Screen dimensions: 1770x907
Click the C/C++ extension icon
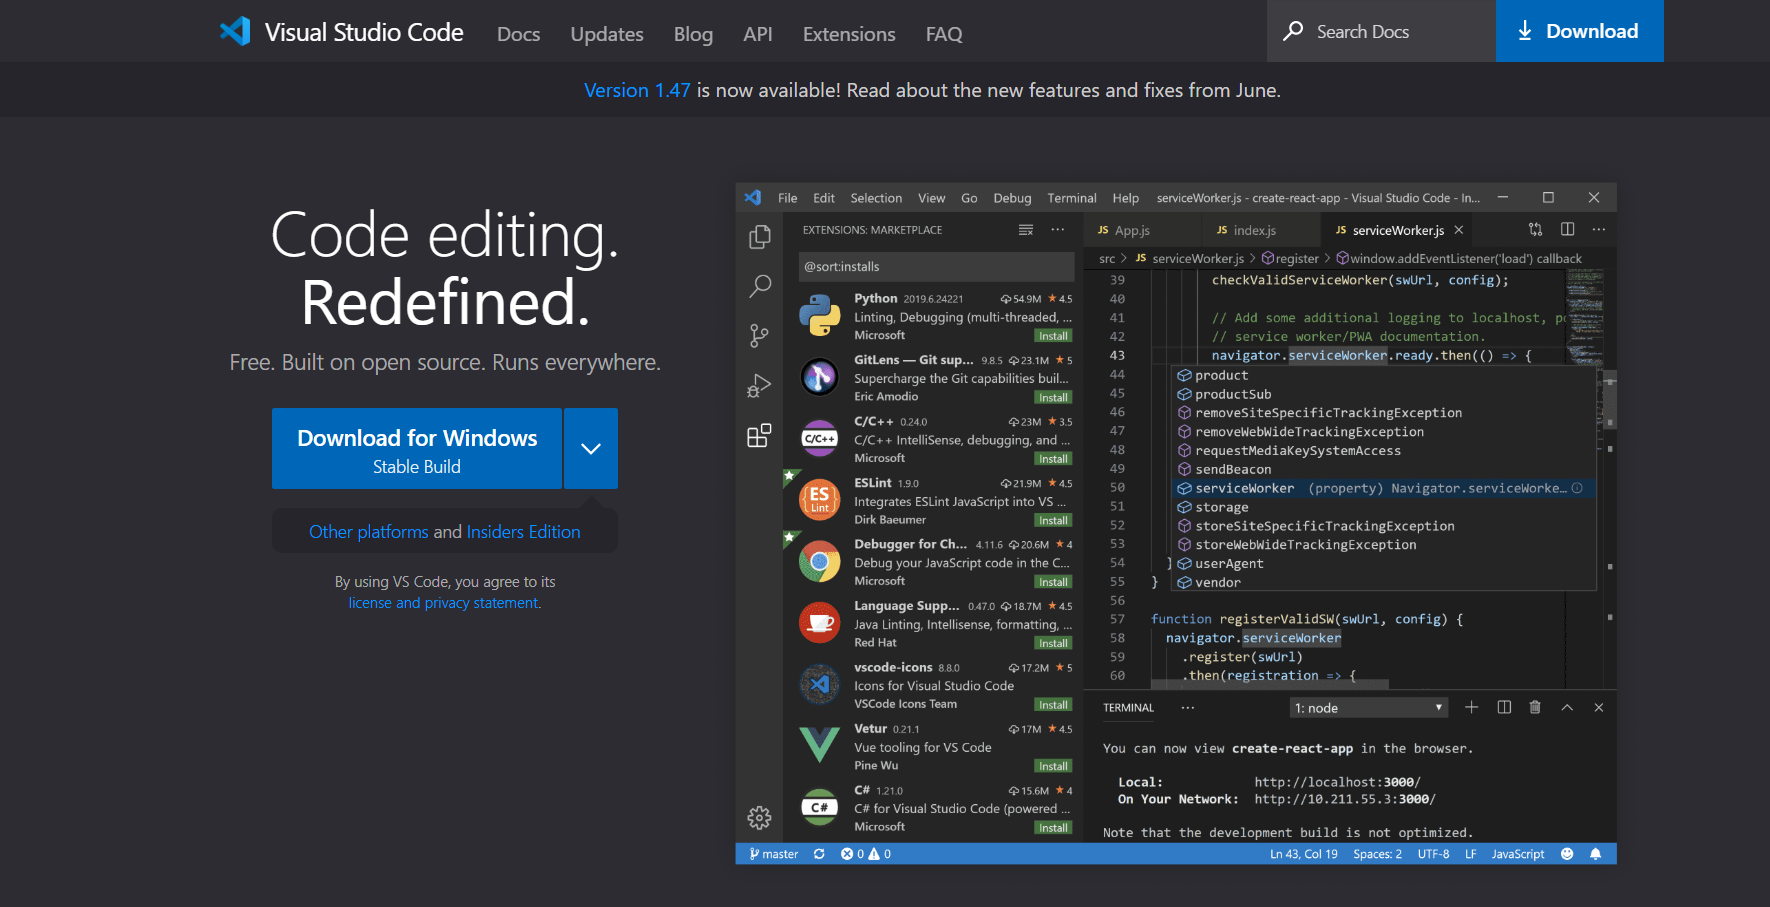click(820, 438)
